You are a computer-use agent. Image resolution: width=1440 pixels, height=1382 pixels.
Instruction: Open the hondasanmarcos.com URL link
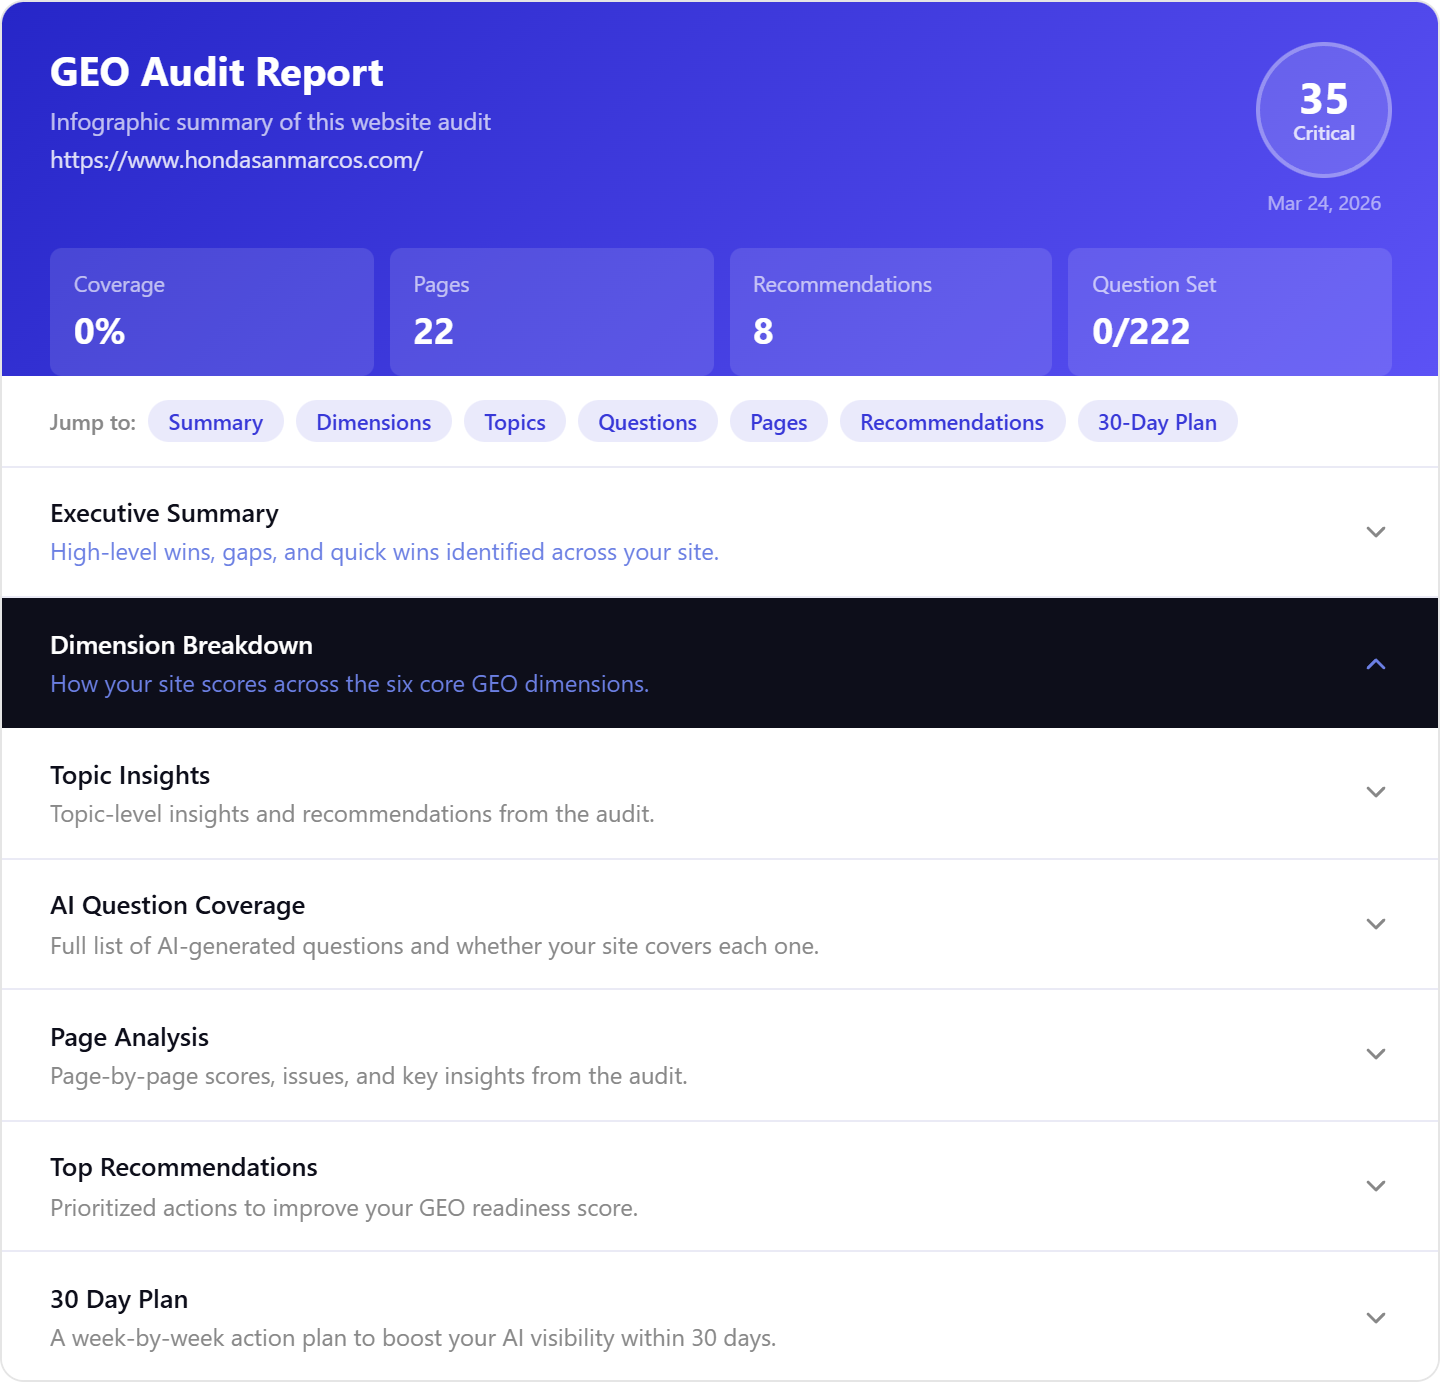tap(237, 160)
